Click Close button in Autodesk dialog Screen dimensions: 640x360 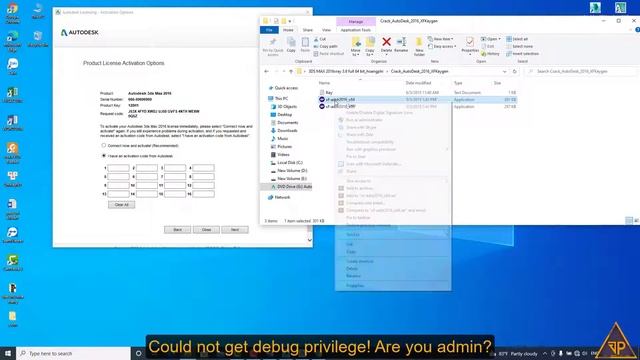tap(206, 230)
